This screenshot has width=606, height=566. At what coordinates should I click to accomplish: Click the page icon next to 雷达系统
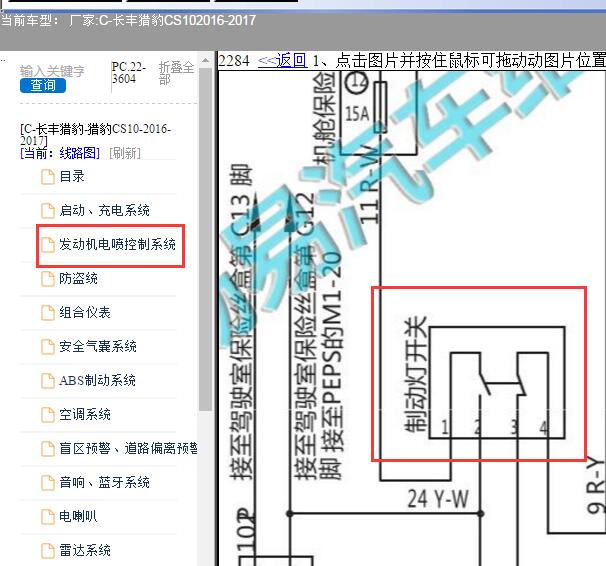48,551
